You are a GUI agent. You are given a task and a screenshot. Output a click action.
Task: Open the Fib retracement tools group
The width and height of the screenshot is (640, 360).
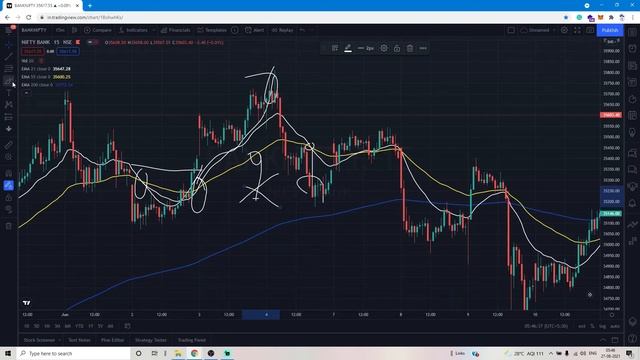[9, 69]
